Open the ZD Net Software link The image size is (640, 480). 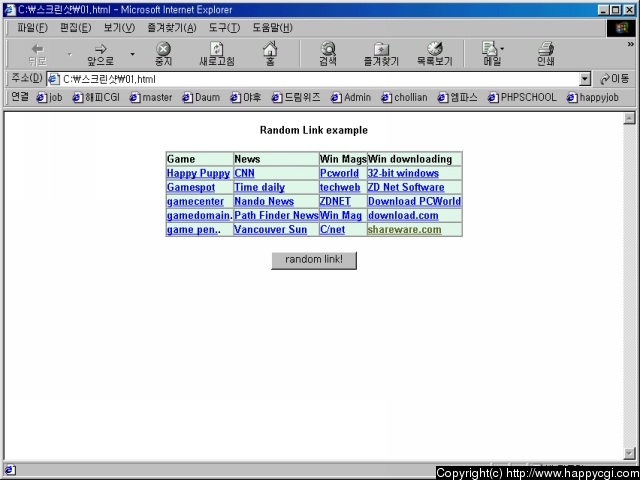pos(406,187)
